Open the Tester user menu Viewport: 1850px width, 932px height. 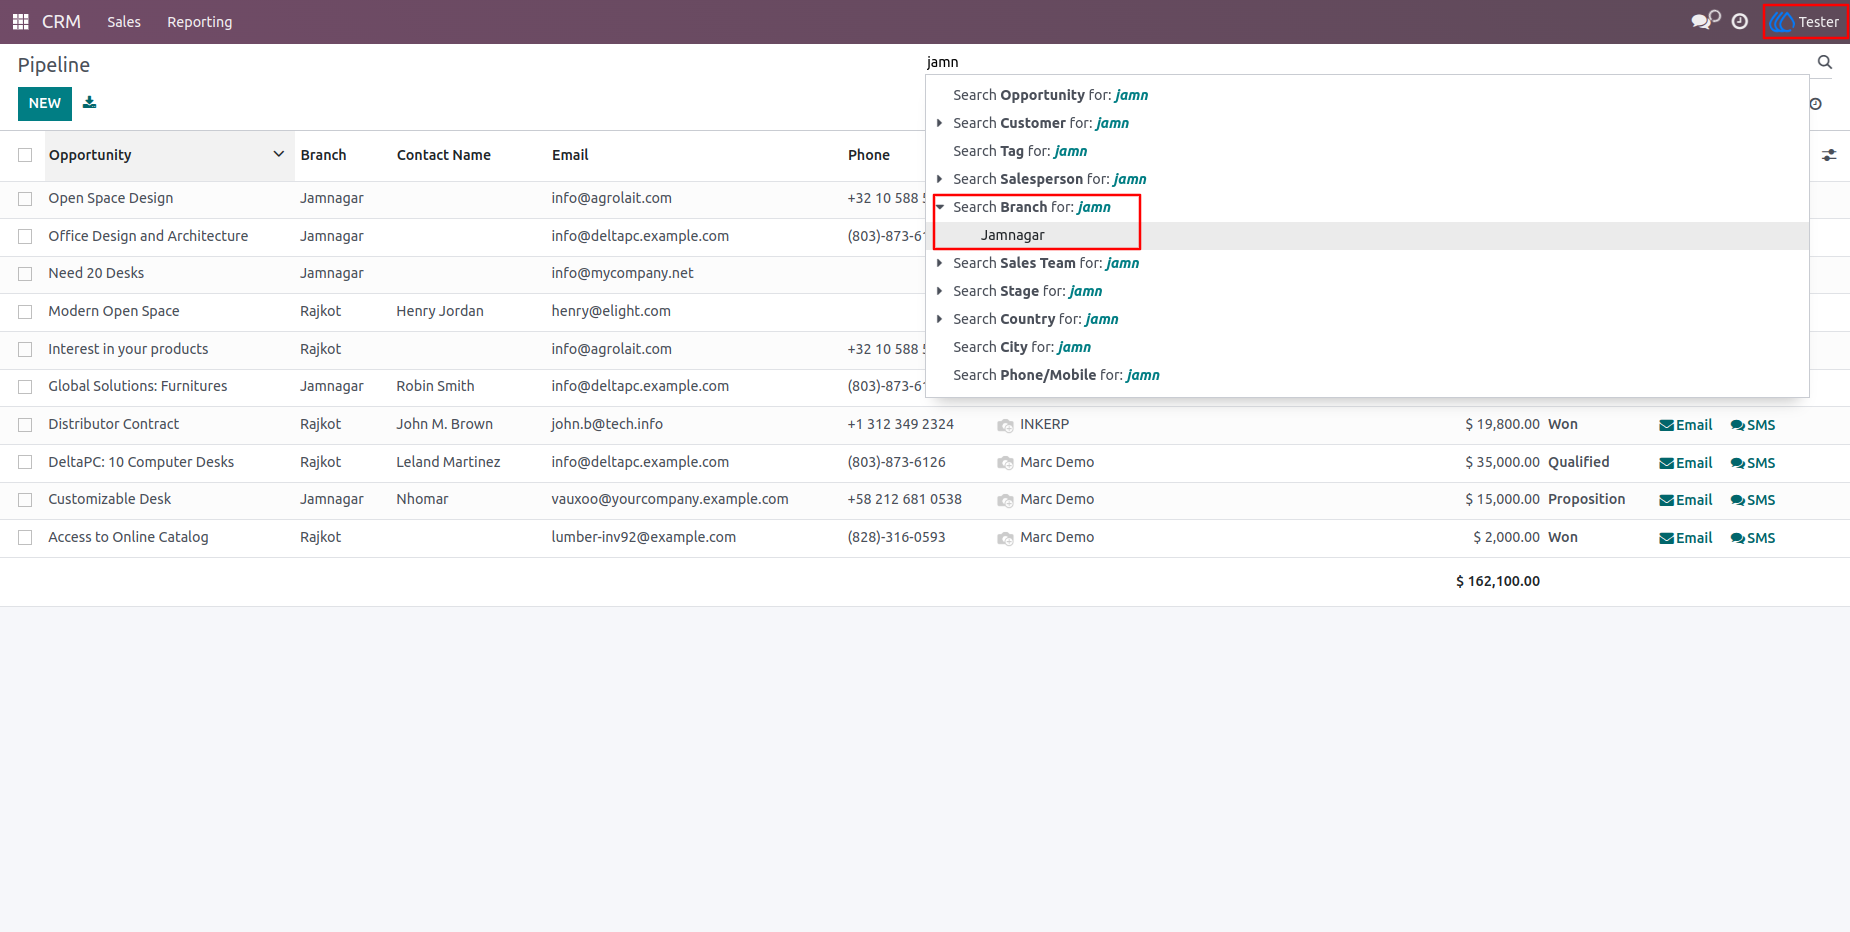pyautogui.click(x=1806, y=21)
